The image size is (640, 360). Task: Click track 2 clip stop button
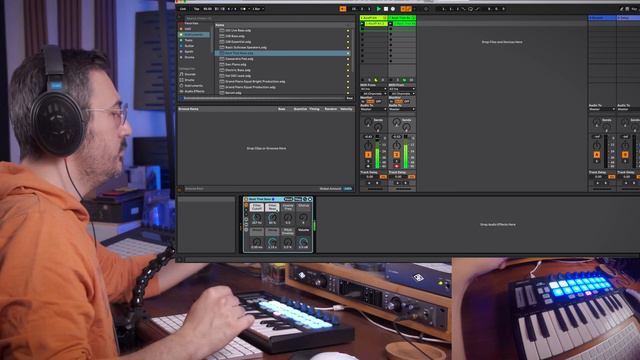coord(391,80)
